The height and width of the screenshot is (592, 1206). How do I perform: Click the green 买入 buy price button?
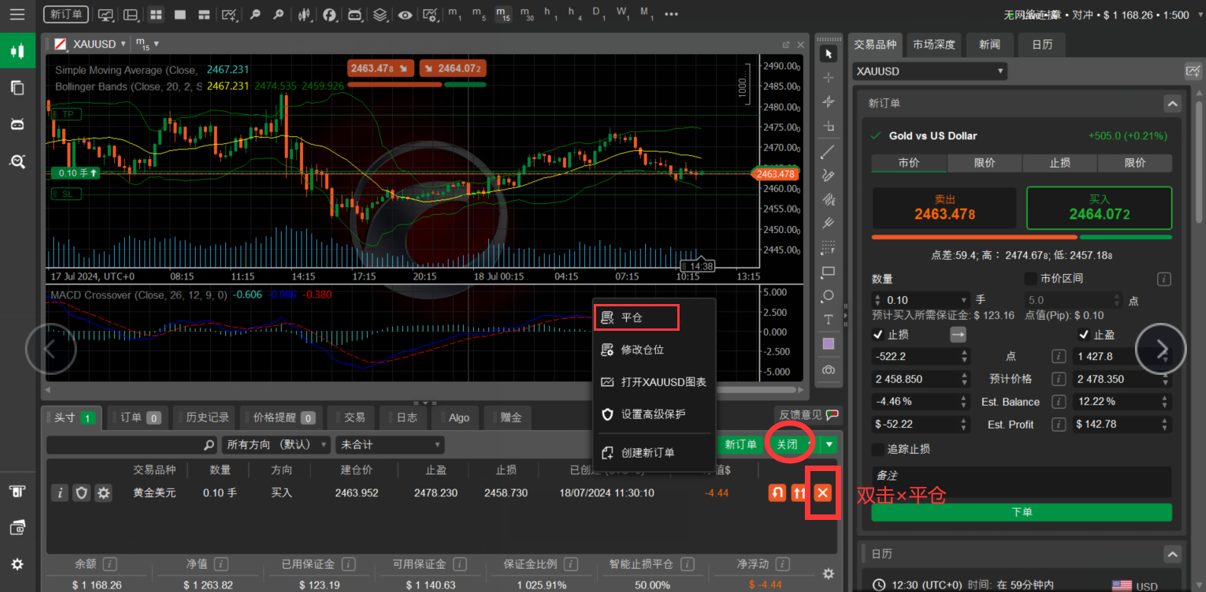[x=1099, y=208]
